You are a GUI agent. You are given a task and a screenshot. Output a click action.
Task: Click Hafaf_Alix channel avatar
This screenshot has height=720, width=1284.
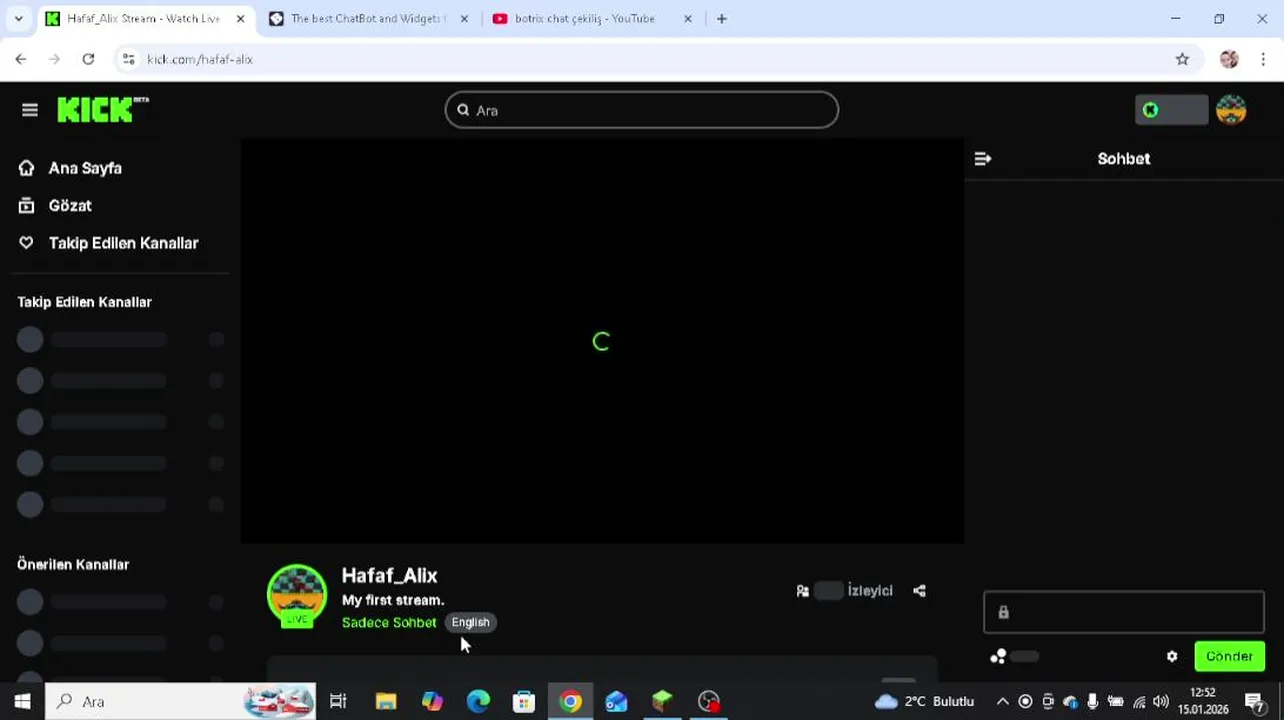(297, 595)
